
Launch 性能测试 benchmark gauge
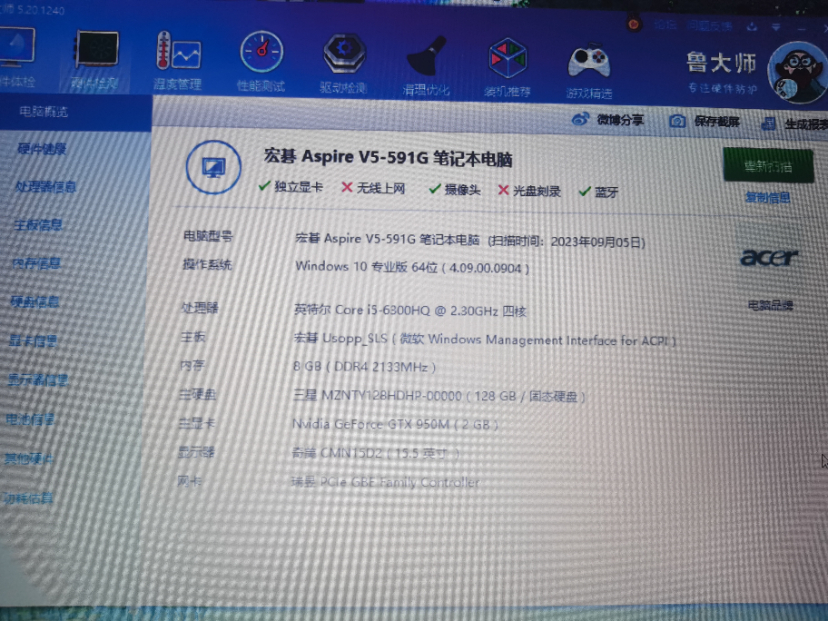click(x=261, y=62)
